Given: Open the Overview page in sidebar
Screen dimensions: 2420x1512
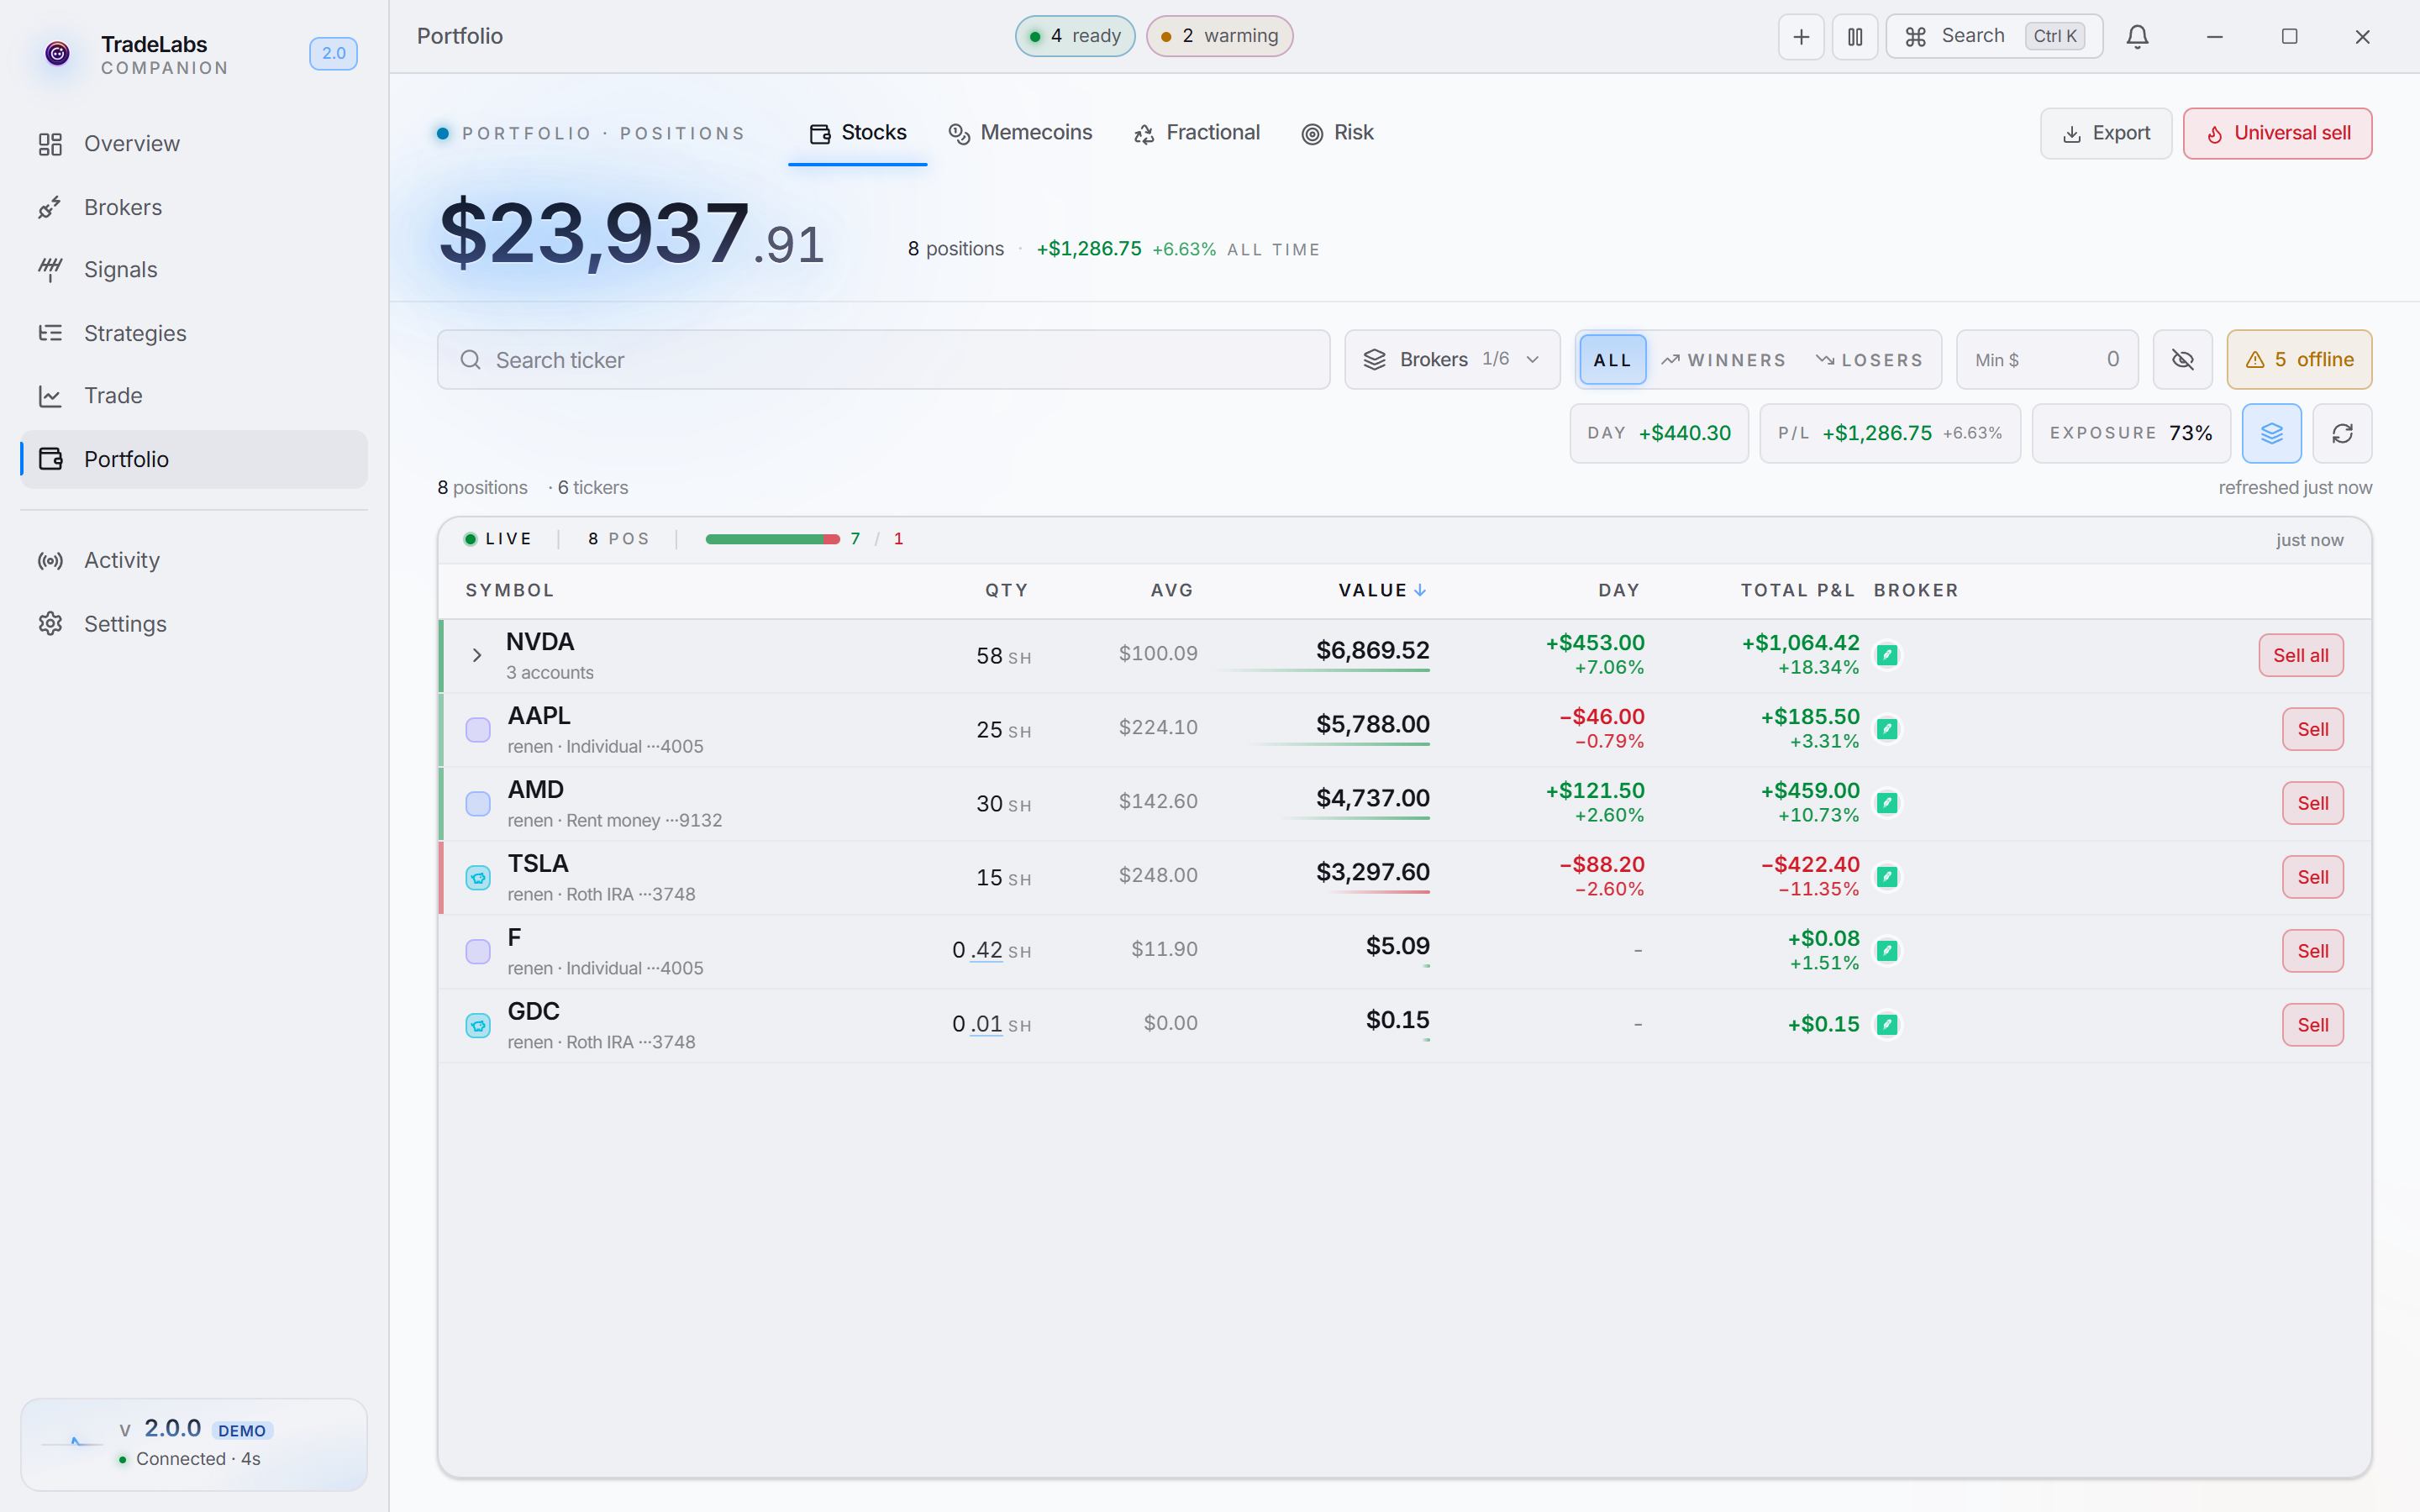Looking at the screenshot, I should (x=194, y=144).
